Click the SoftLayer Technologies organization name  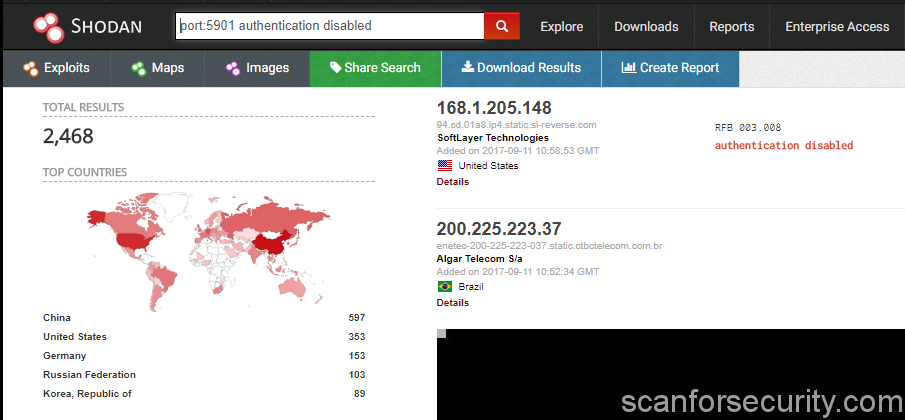coord(493,138)
